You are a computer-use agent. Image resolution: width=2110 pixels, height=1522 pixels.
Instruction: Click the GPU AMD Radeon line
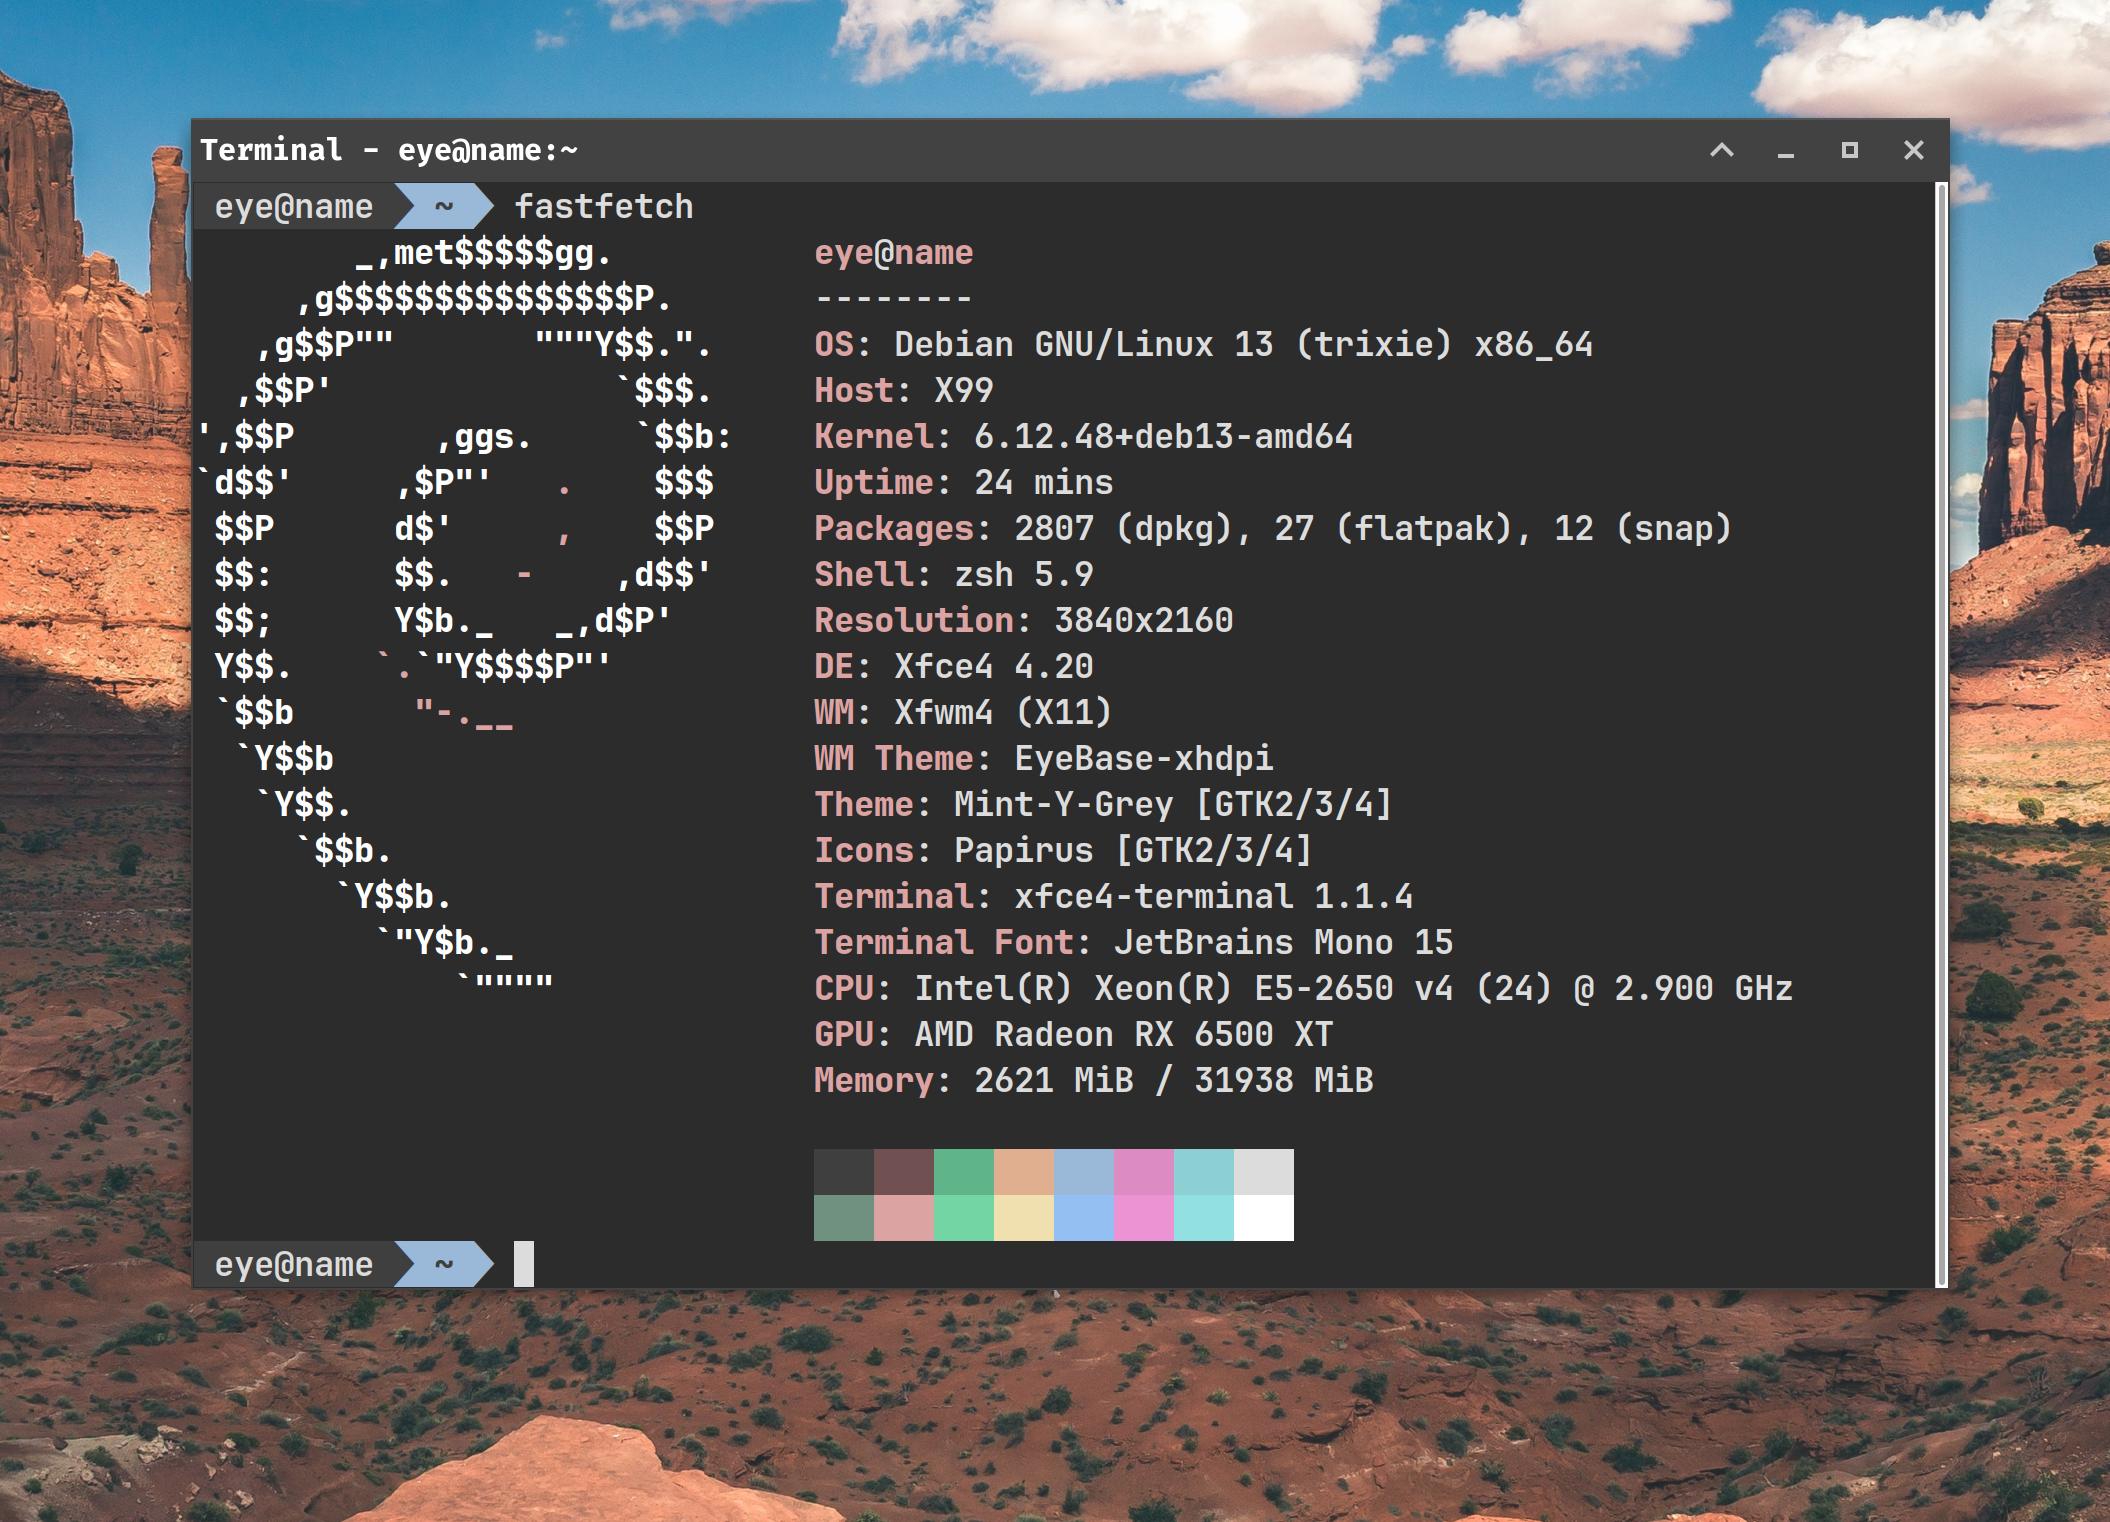1072,1035
